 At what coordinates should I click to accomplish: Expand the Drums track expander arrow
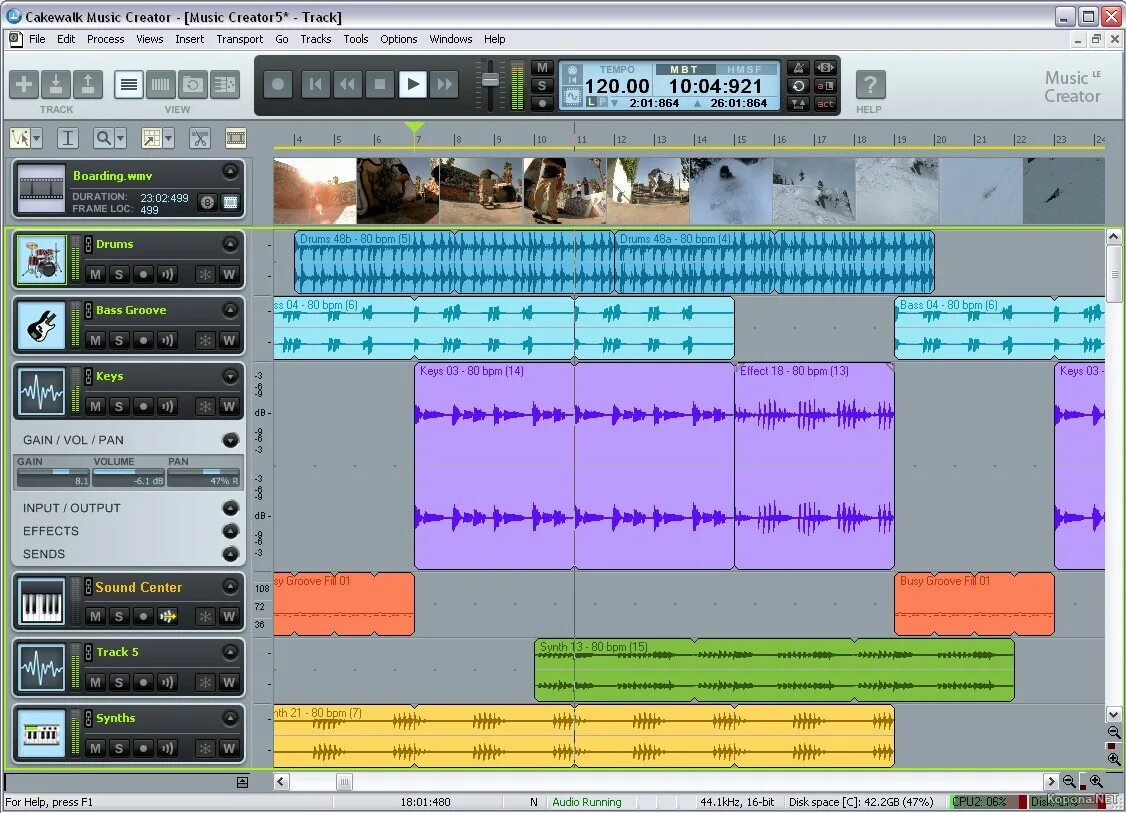231,244
